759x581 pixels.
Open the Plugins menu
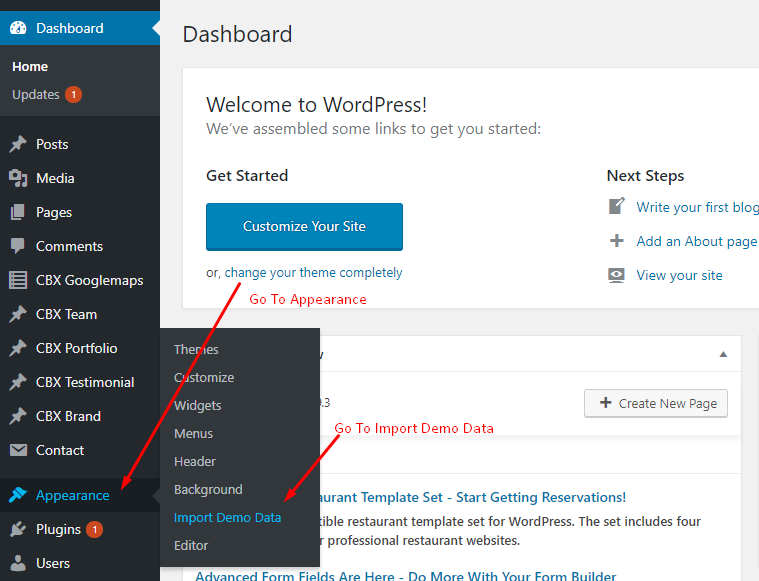[80, 529]
